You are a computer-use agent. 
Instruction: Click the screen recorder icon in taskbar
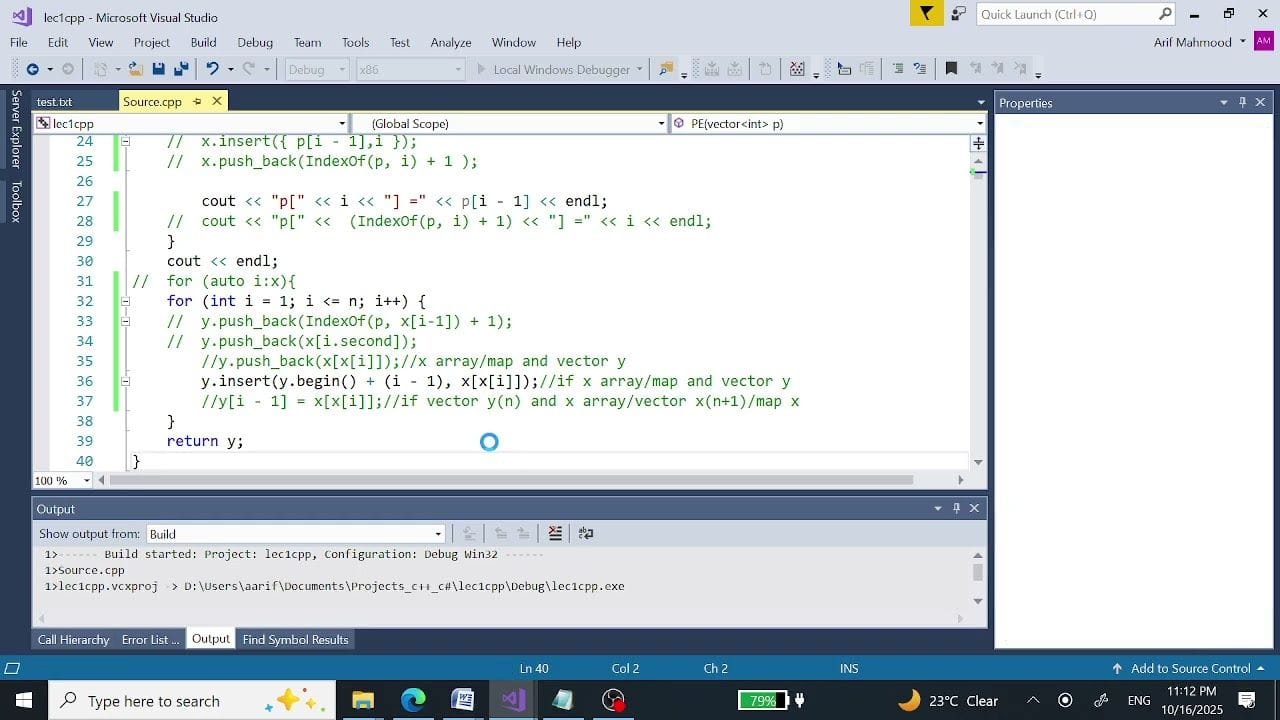(x=613, y=700)
